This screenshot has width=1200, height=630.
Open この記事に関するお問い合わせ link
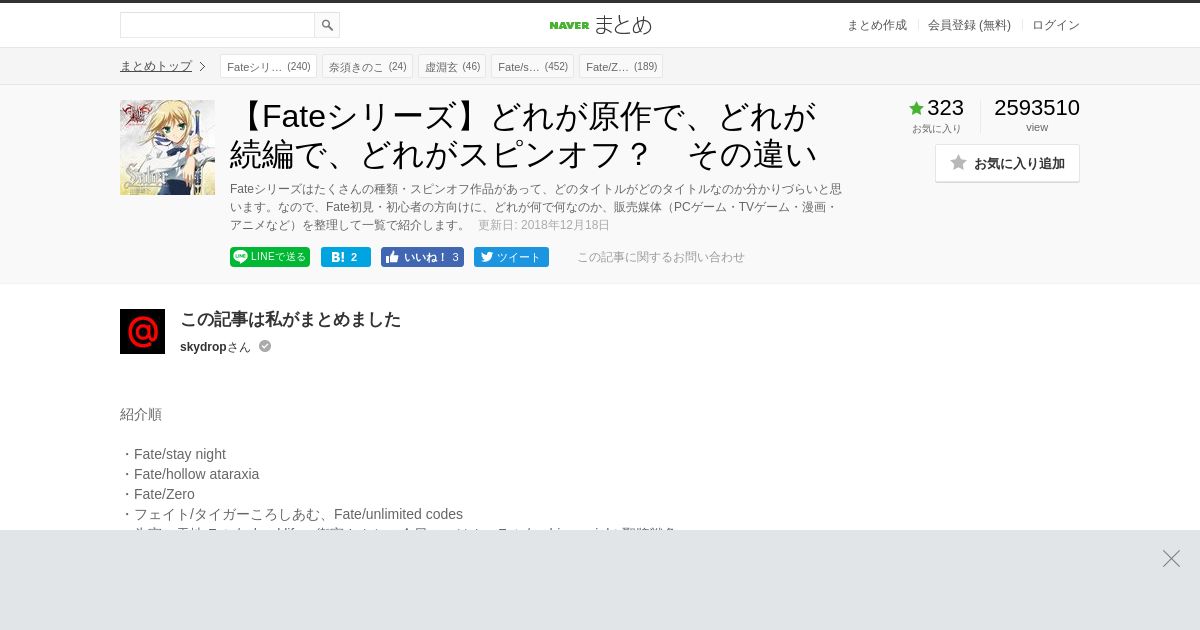point(661,257)
